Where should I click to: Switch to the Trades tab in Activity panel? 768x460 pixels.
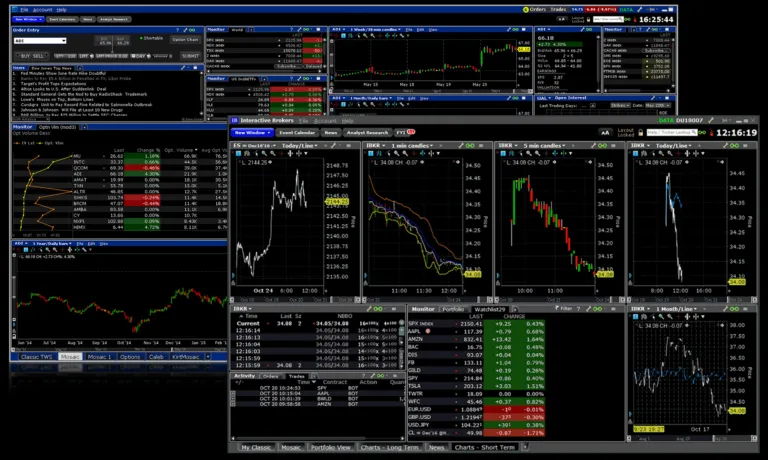pyautogui.click(x=296, y=376)
